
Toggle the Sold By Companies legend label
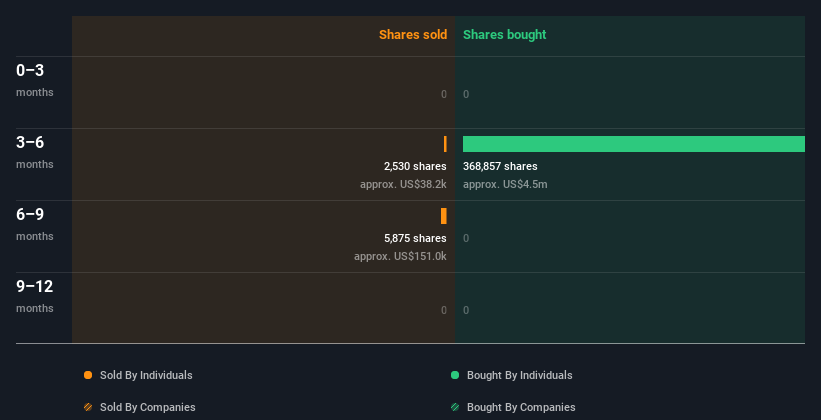(147, 407)
